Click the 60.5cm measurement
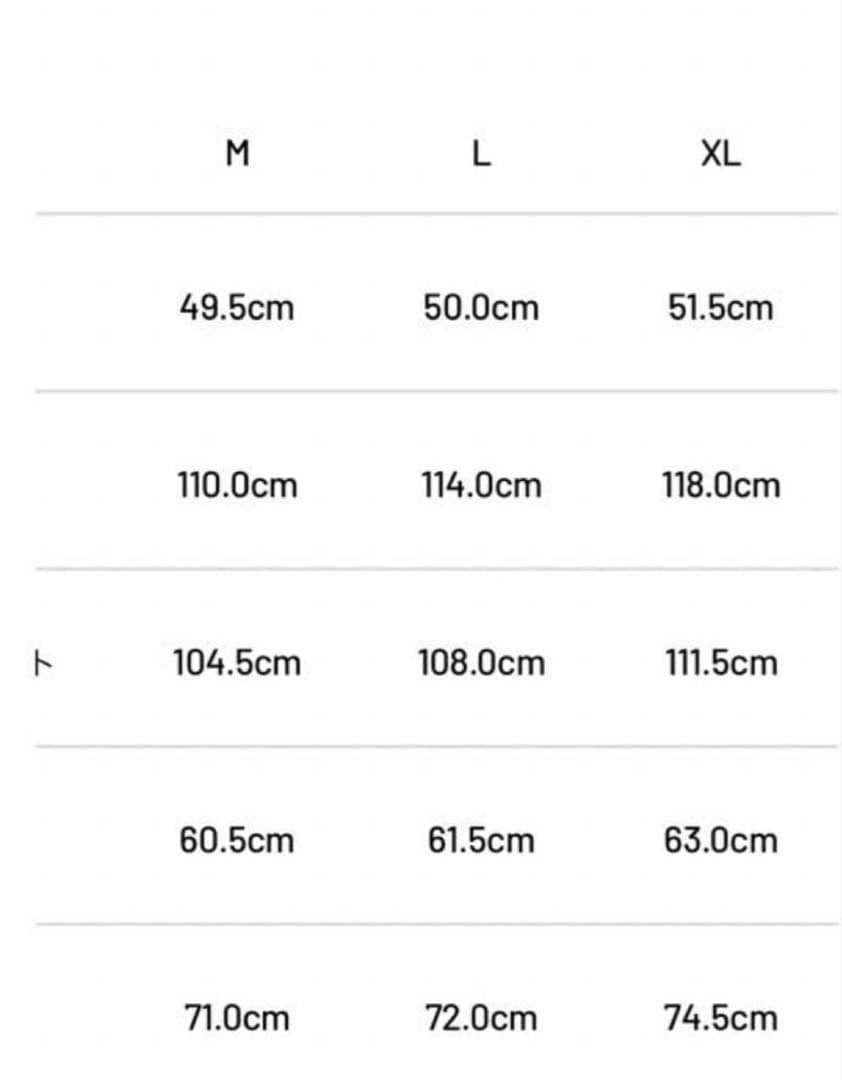 237,840
